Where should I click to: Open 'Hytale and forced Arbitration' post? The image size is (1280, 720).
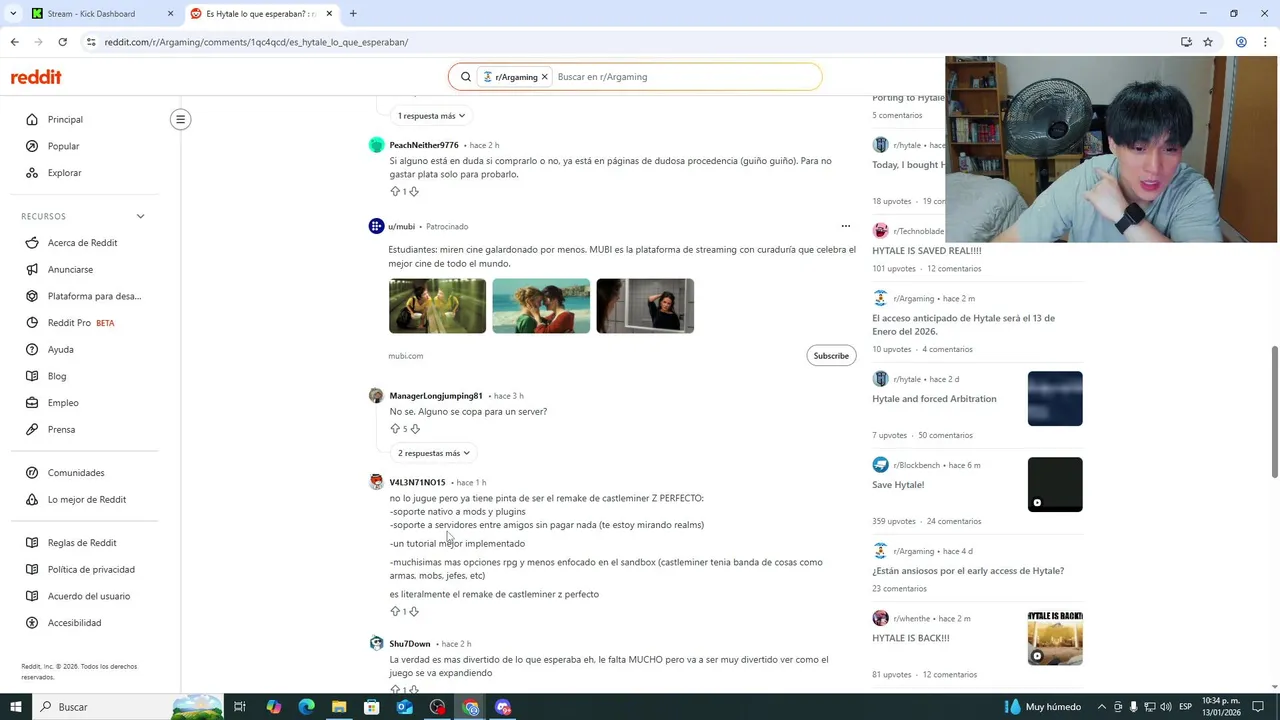(934, 399)
